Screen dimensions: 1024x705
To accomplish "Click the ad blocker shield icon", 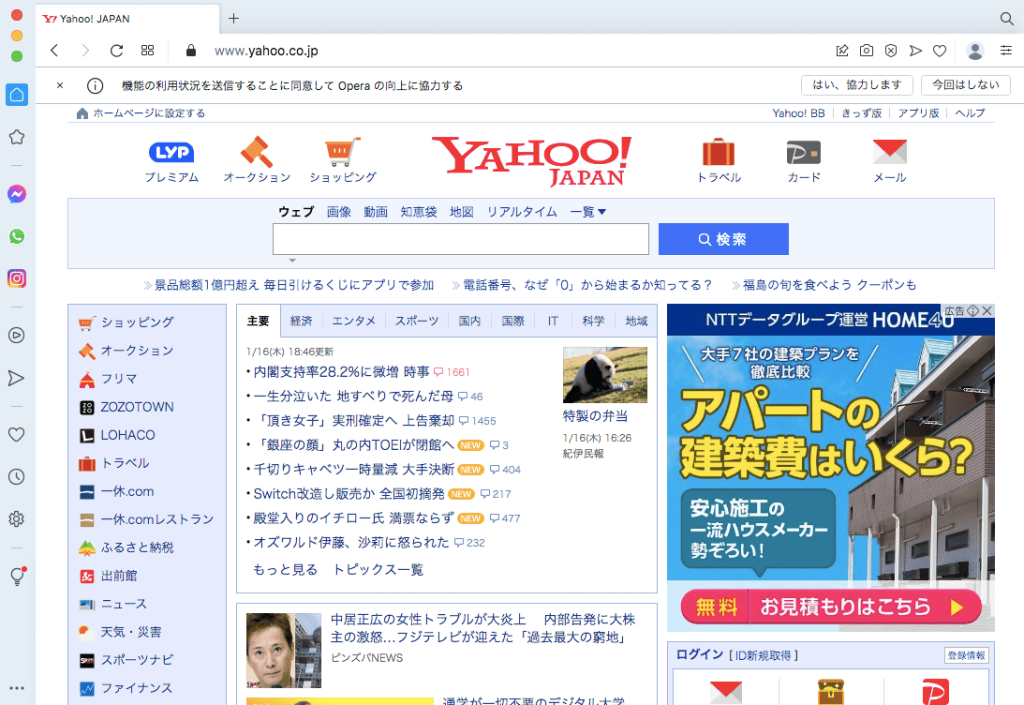I will 891,50.
